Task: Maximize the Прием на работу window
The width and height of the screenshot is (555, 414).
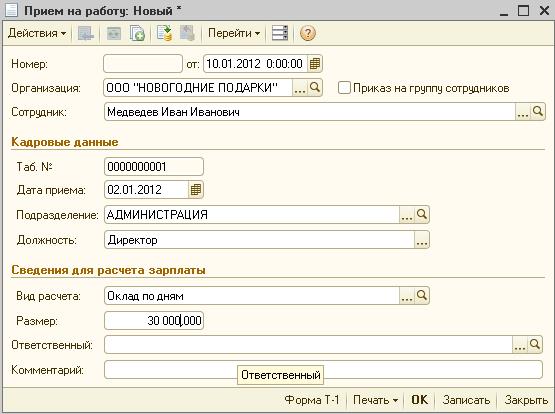Action: [523, 10]
